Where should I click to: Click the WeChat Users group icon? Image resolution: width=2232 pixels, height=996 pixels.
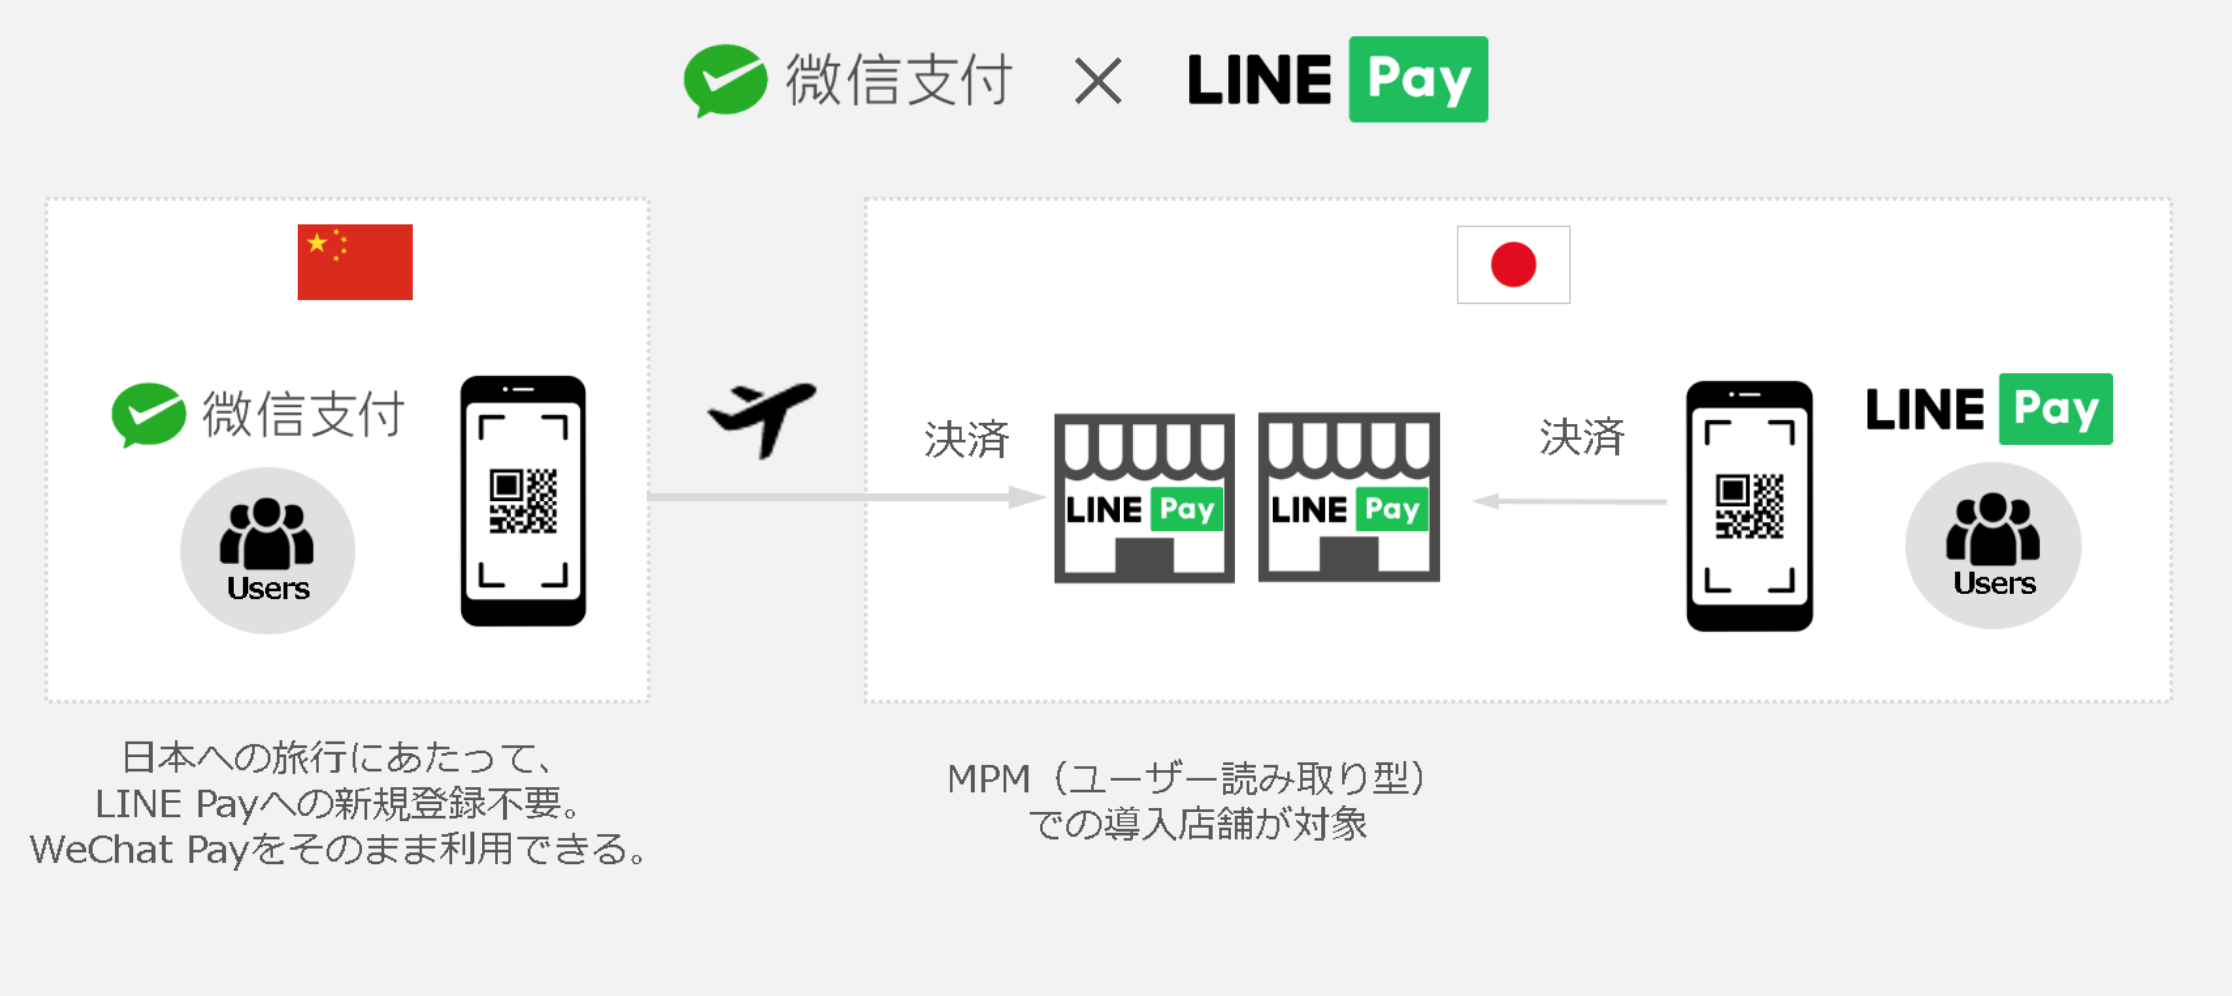[x=267, y=550]
